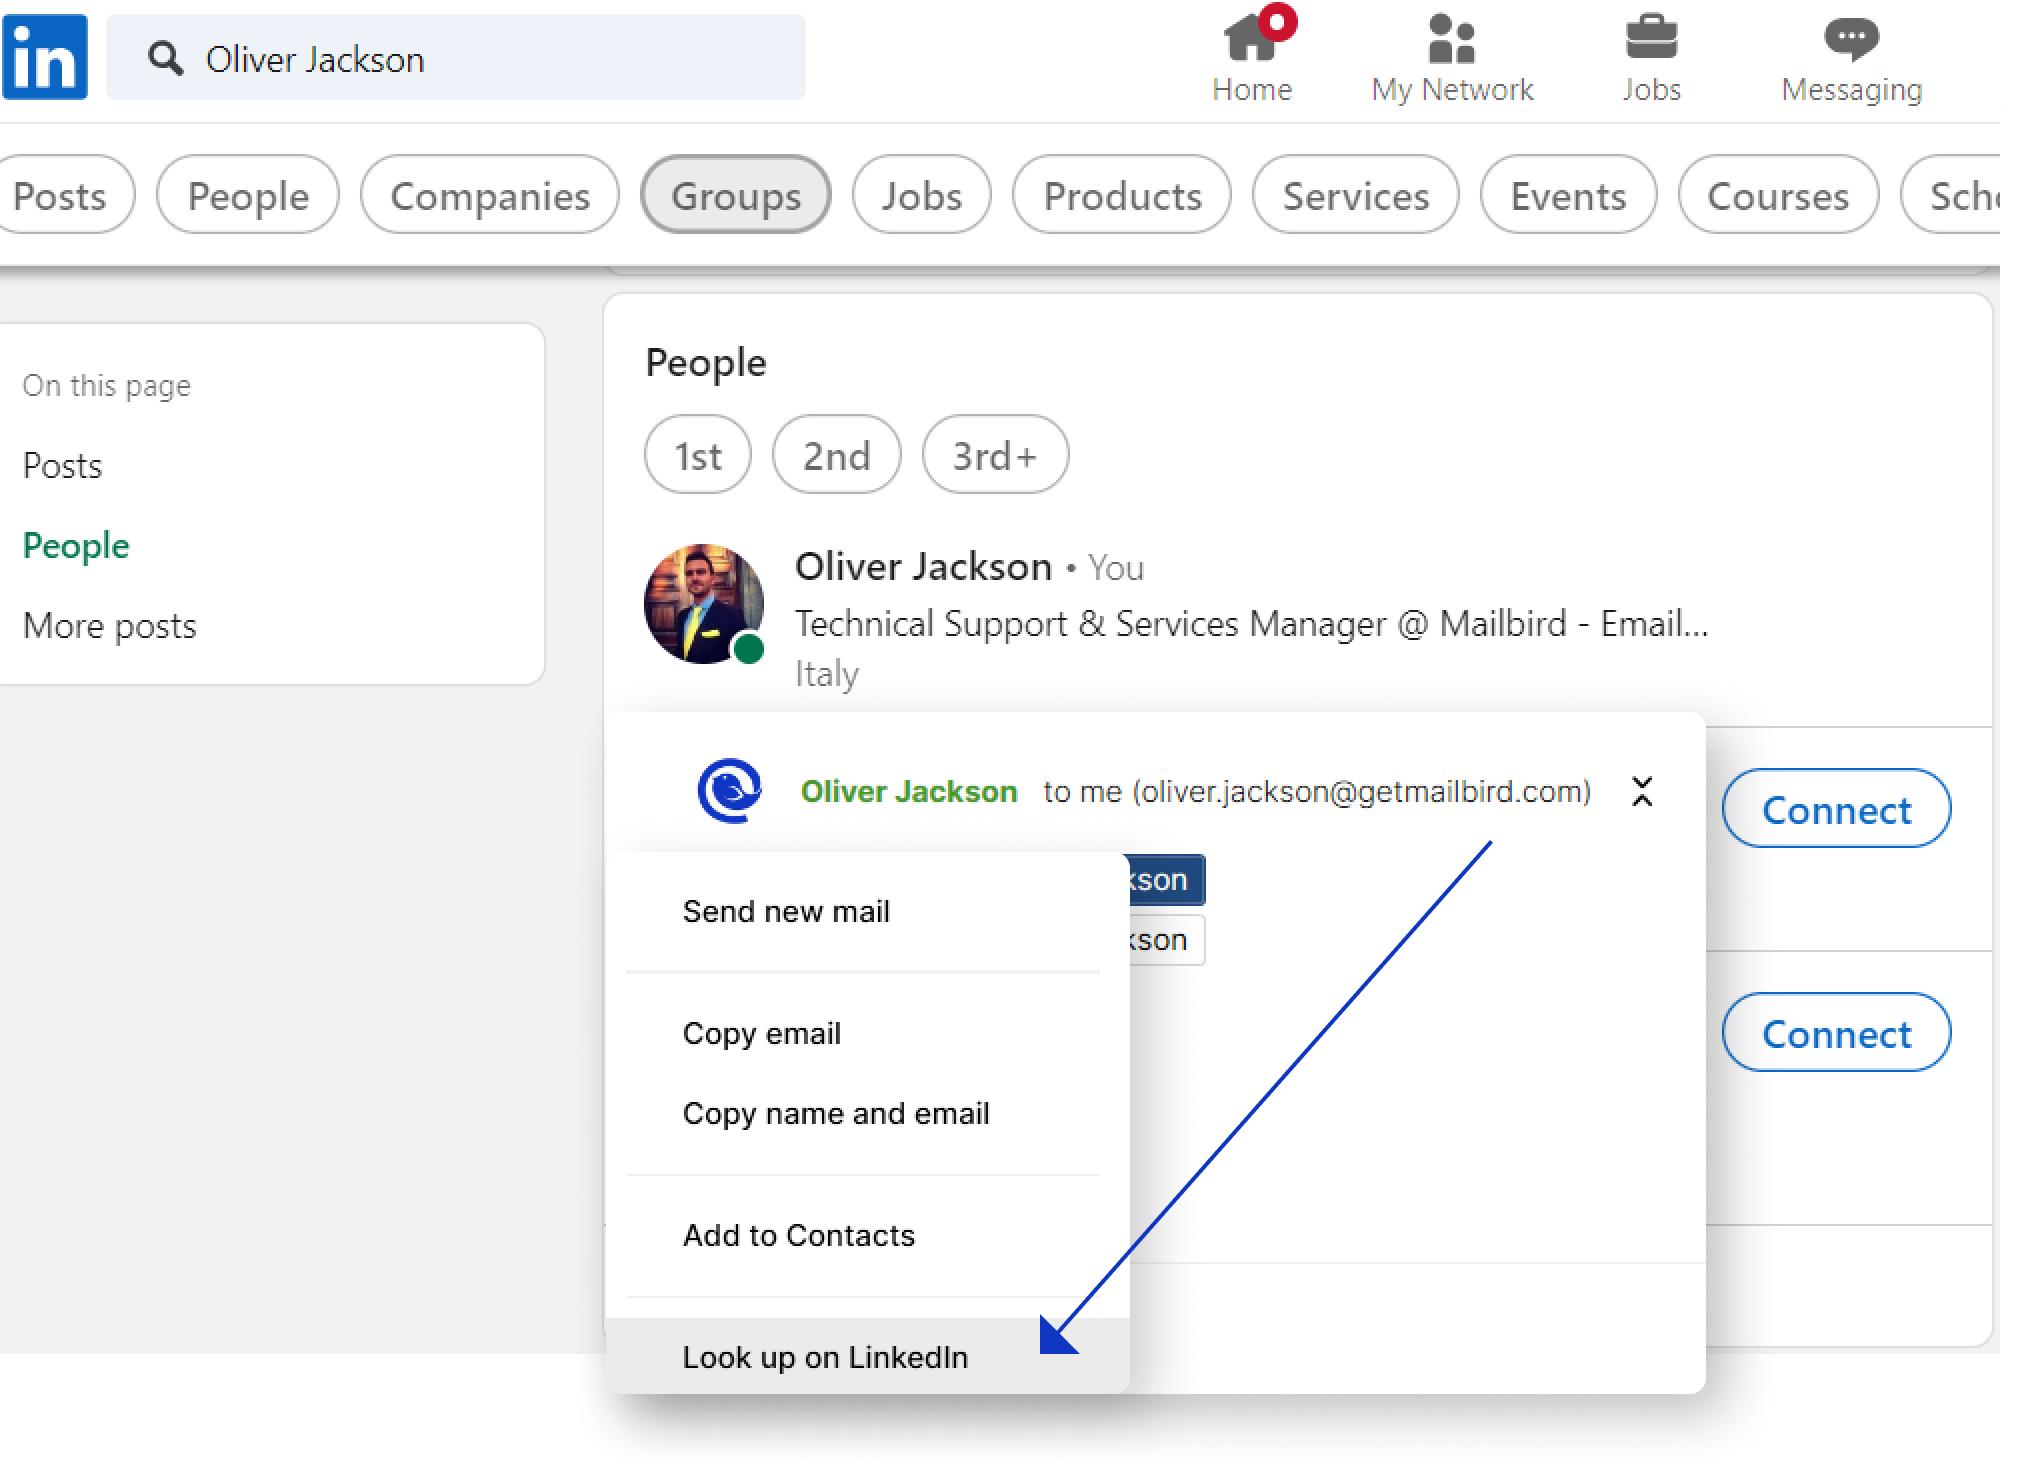This screenshot has height=1474, width=2030.
Task: Select the 1st connections filter
Action: (x=698, y=455)
